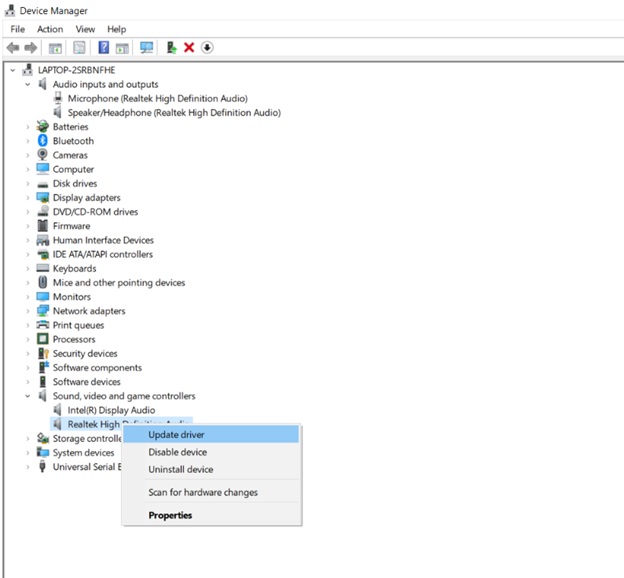Expand the Display adapters category

point(28,198)
